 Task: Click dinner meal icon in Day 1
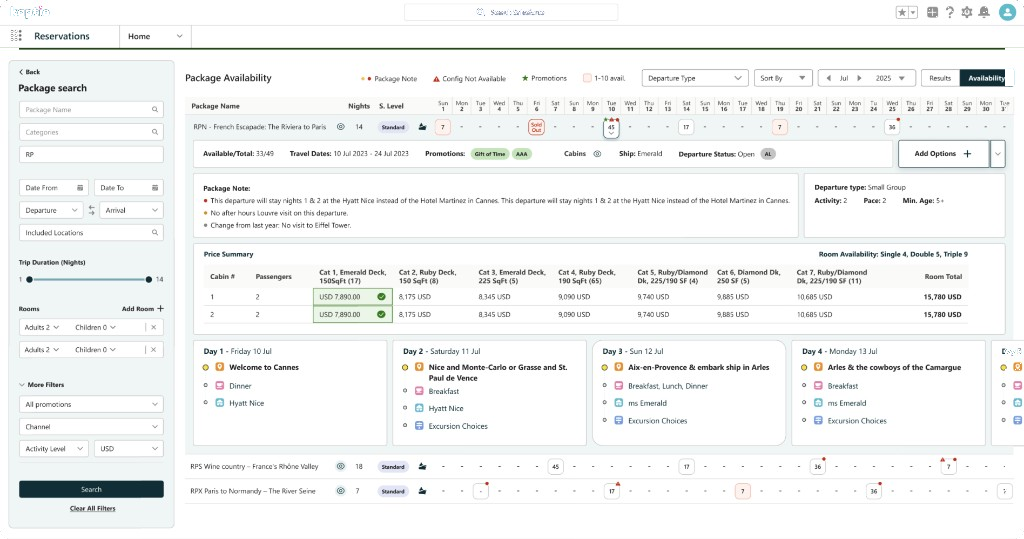coord(220,386)
